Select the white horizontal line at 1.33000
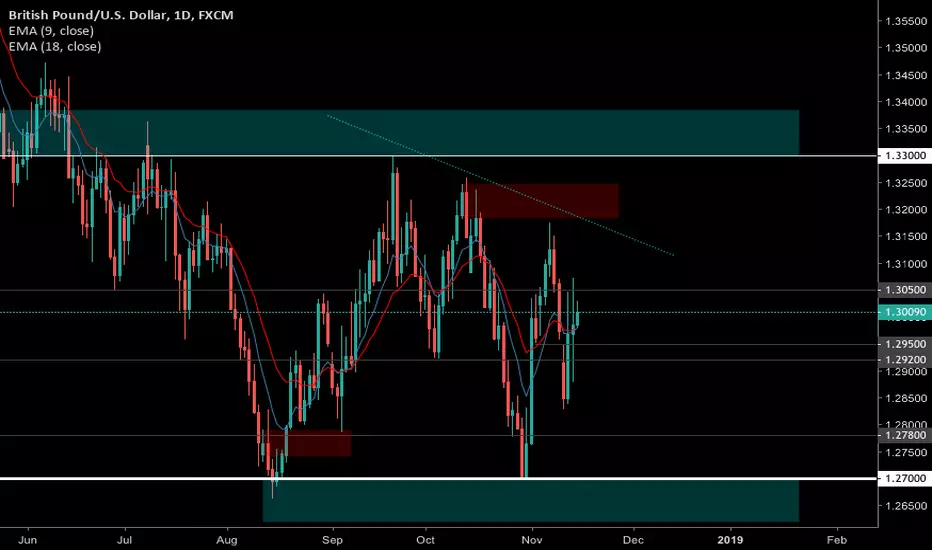Viewport: 932px width, 550px height. pos(439,156)
